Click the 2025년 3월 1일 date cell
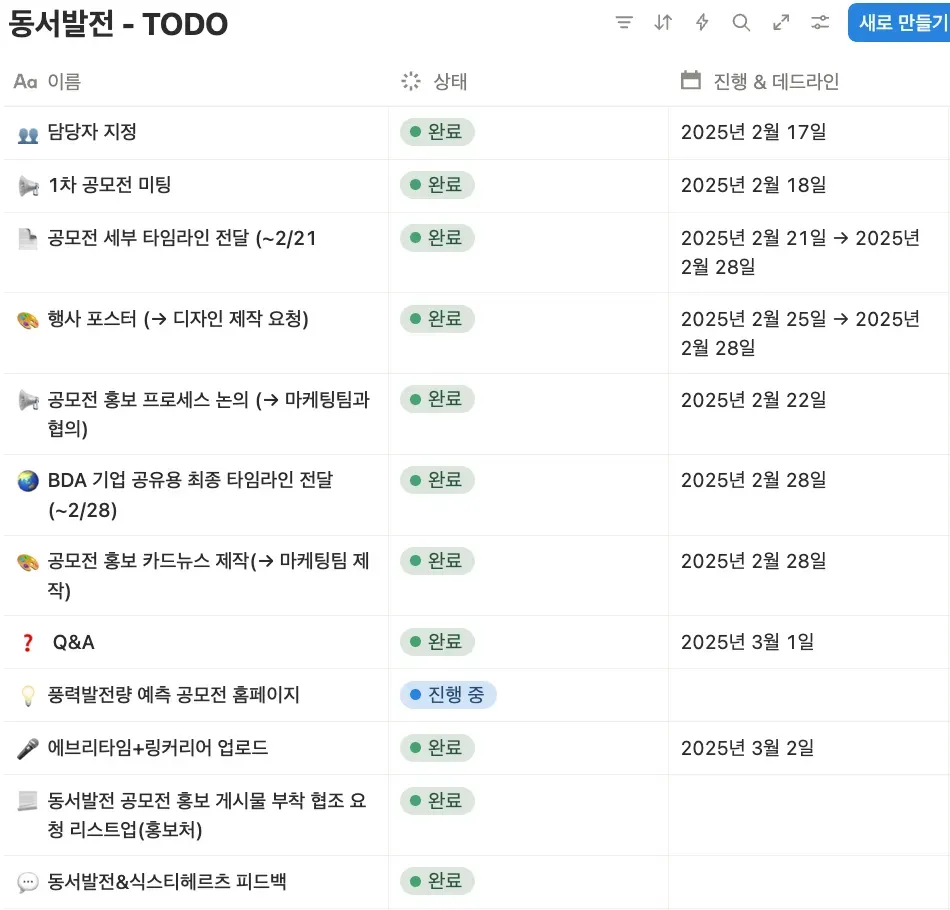 tap(747, 642)
